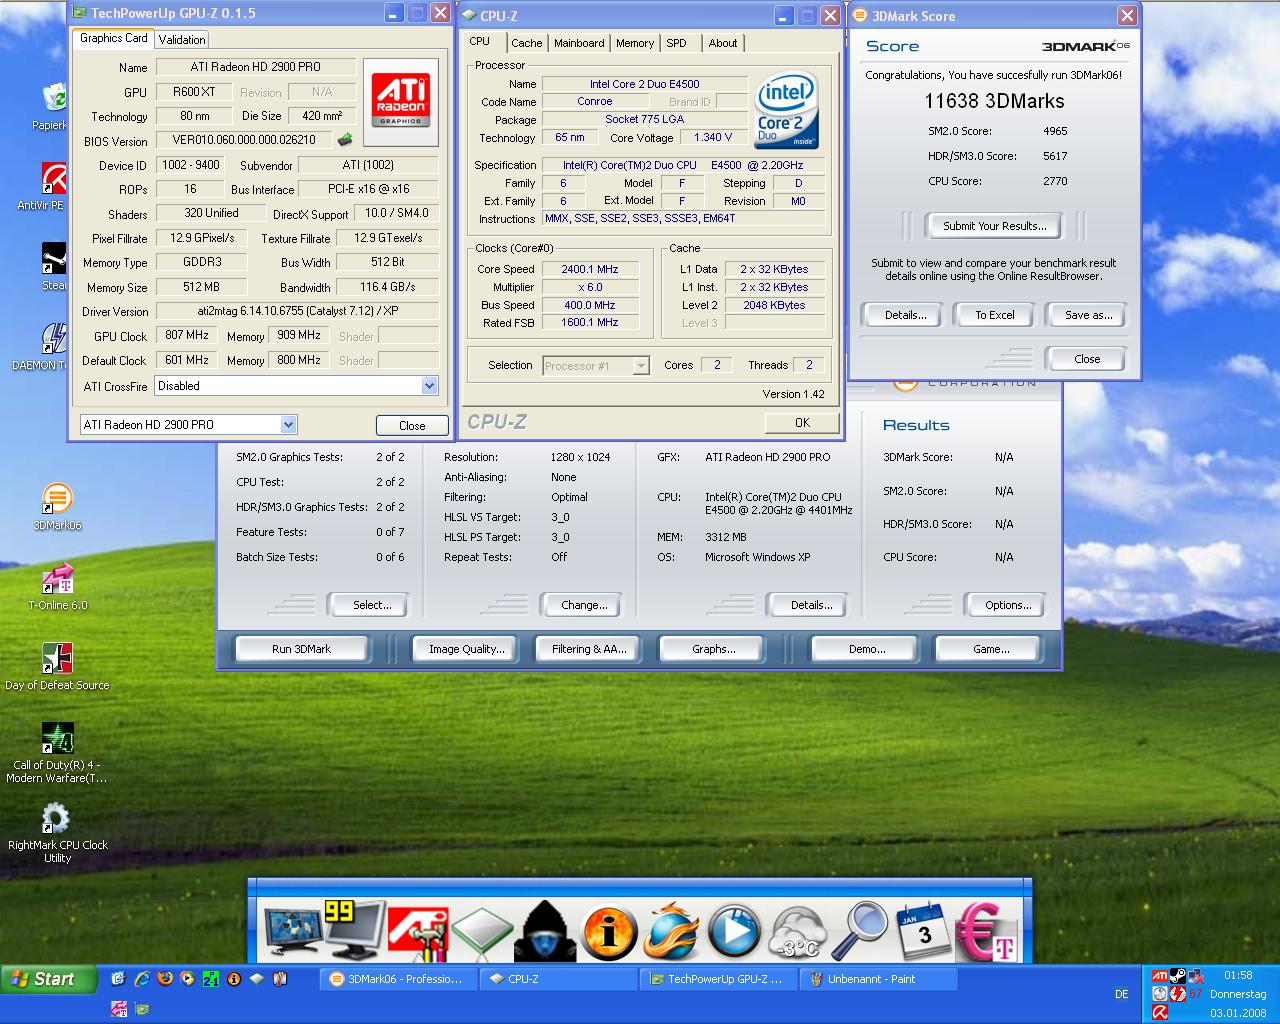Viewport: 1280px width, 1024px height.
Task: Switch to the Cache tab in CPU-Z
Action: click(526, 43)
